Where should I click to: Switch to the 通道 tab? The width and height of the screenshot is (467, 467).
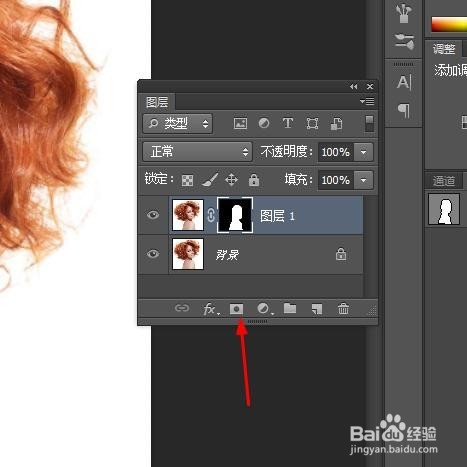(444, 181)
